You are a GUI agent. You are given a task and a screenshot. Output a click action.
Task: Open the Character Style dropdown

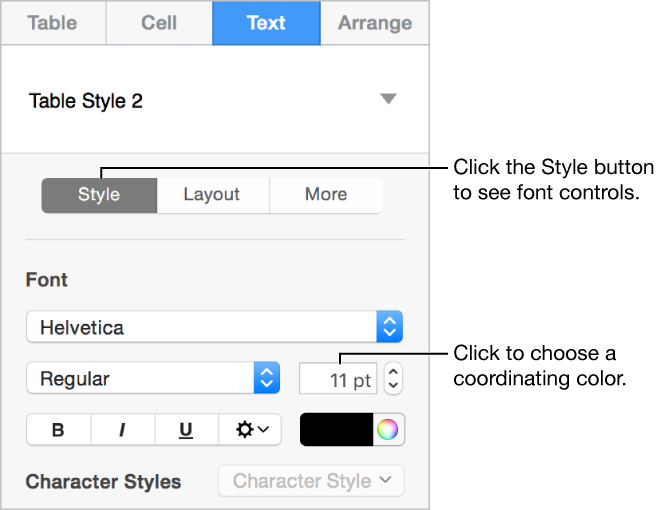[x=311, y=481]
